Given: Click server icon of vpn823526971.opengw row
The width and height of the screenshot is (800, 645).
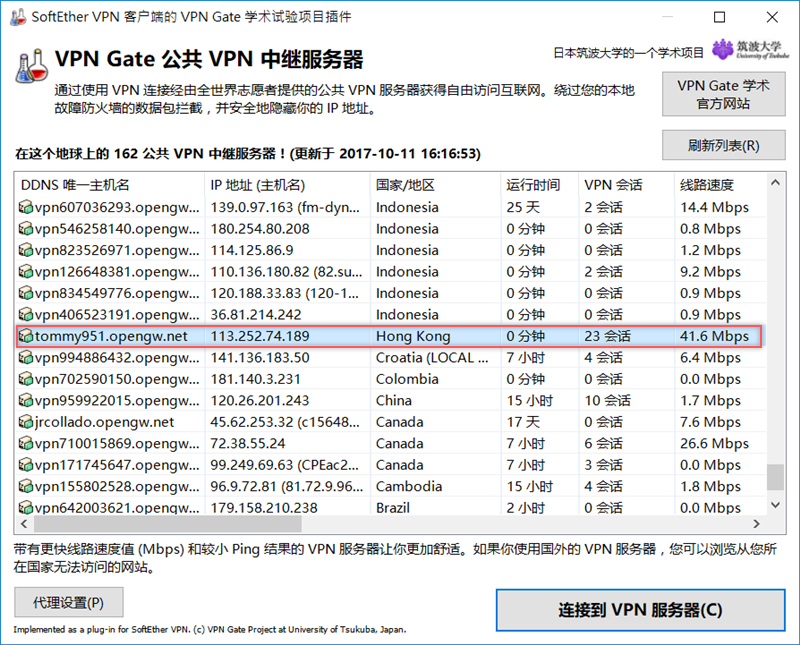Looking at the screenshot, I should click(26, 250).
